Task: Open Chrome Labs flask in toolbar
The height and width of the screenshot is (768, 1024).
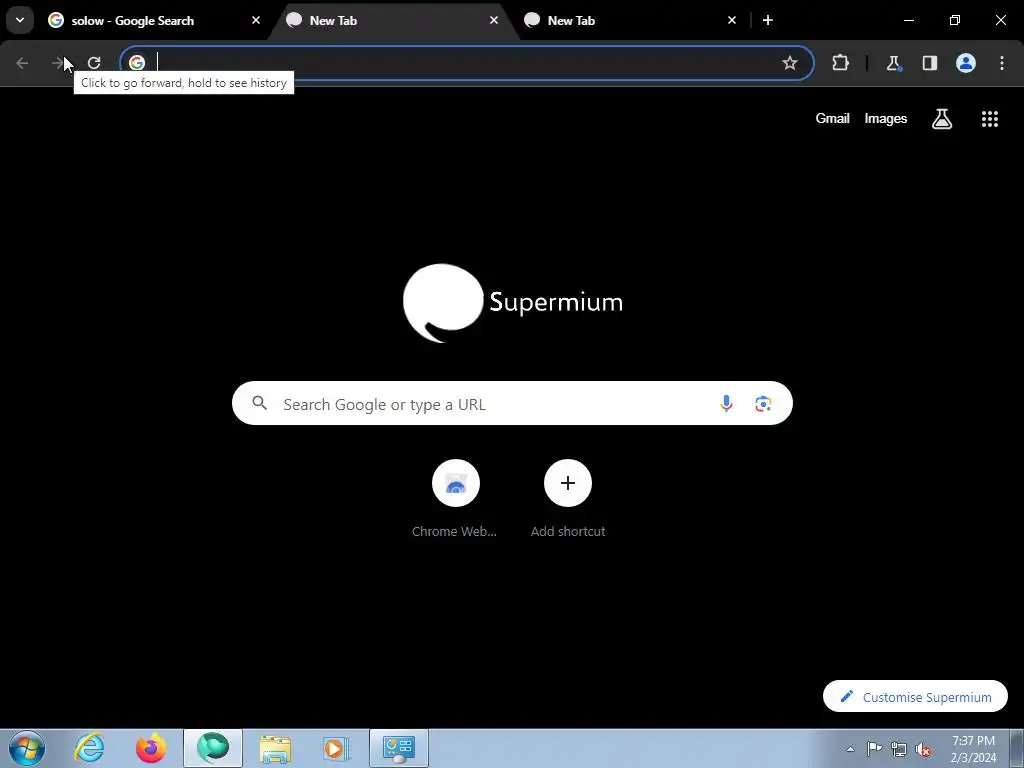Action: click(893, 63)
